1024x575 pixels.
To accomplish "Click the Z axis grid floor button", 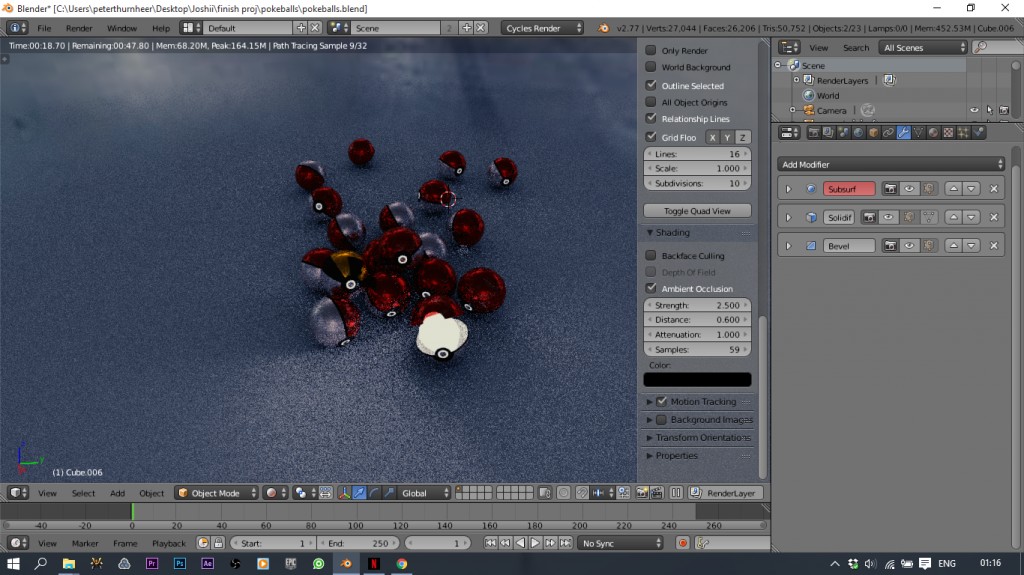I will (743, 138).
